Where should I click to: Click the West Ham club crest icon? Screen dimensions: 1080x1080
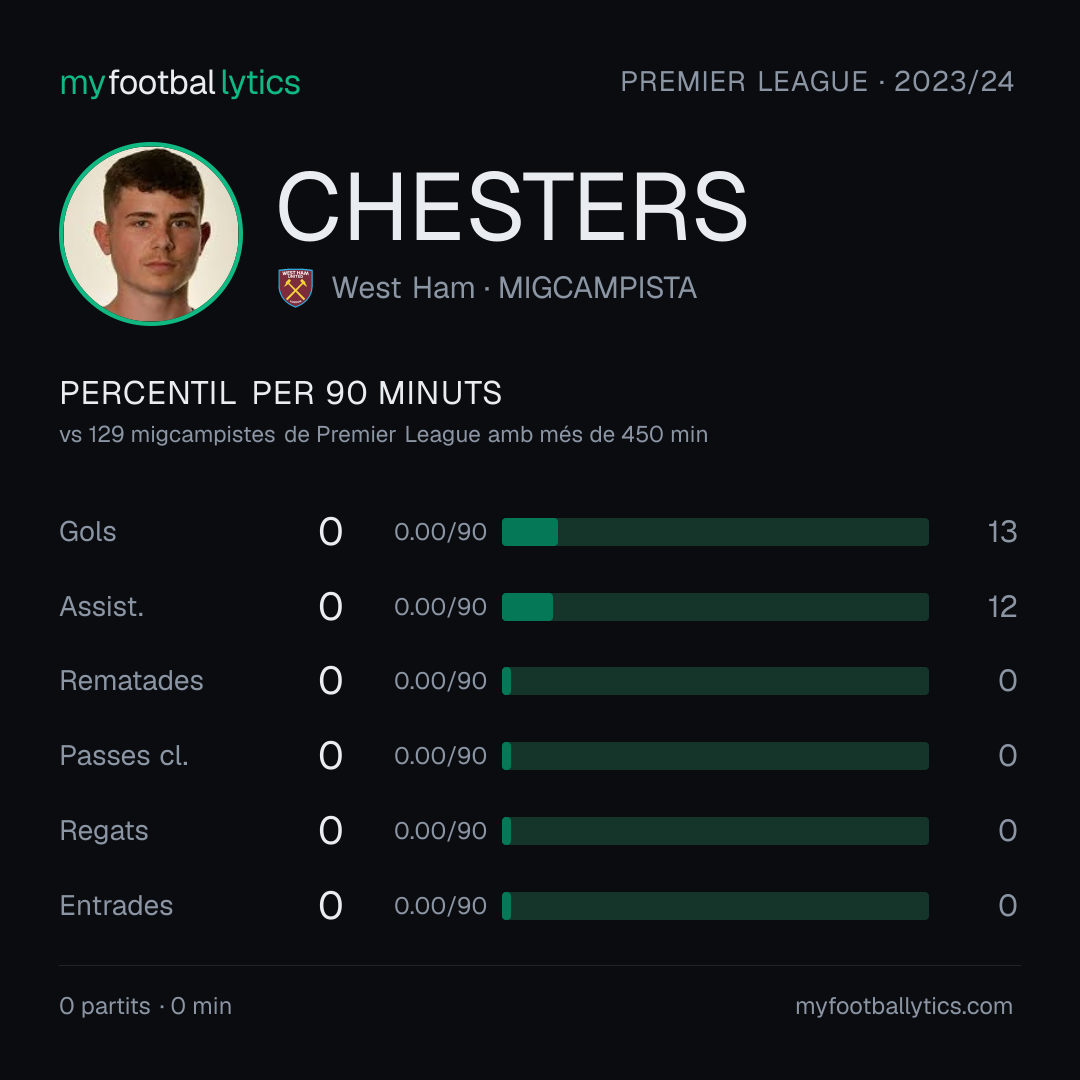[295, 287]
